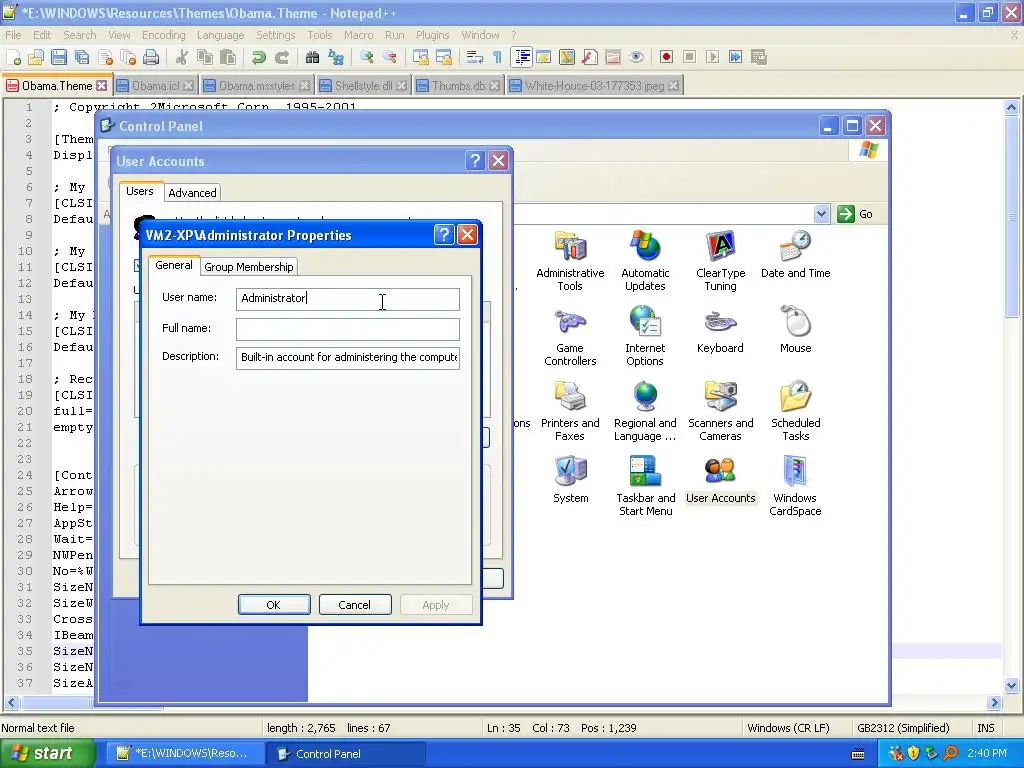This screenshot has width=1024, height=768.
Task: Click the Open file toolbar icon
Action: click(36, 57)
